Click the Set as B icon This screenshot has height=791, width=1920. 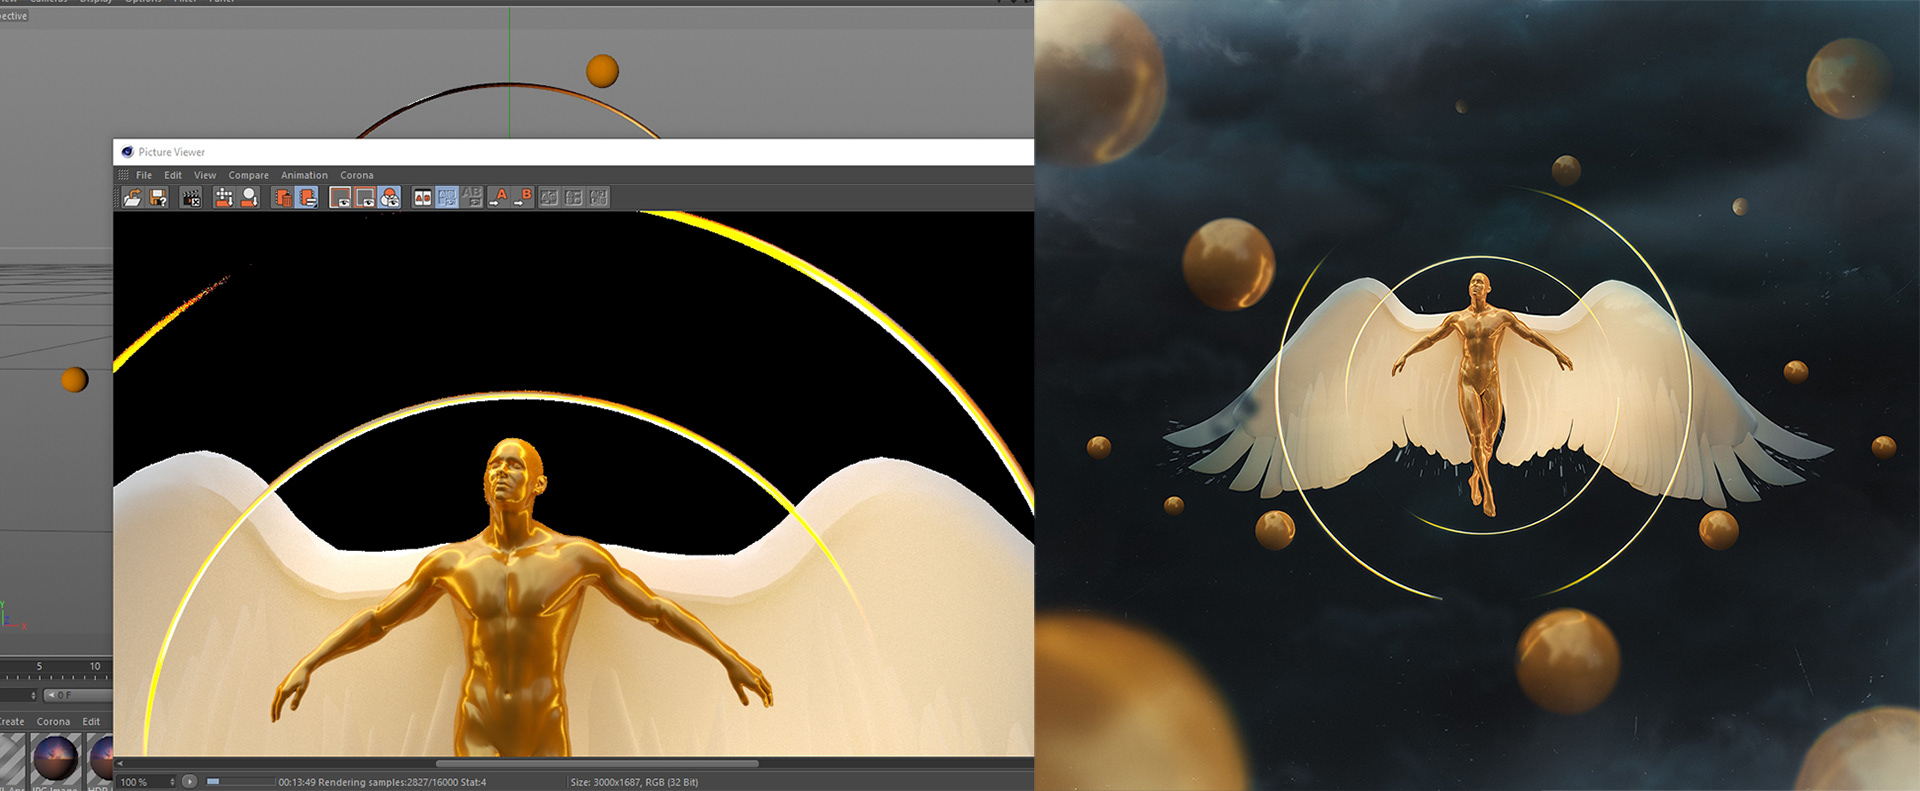(x=523, y=198)
